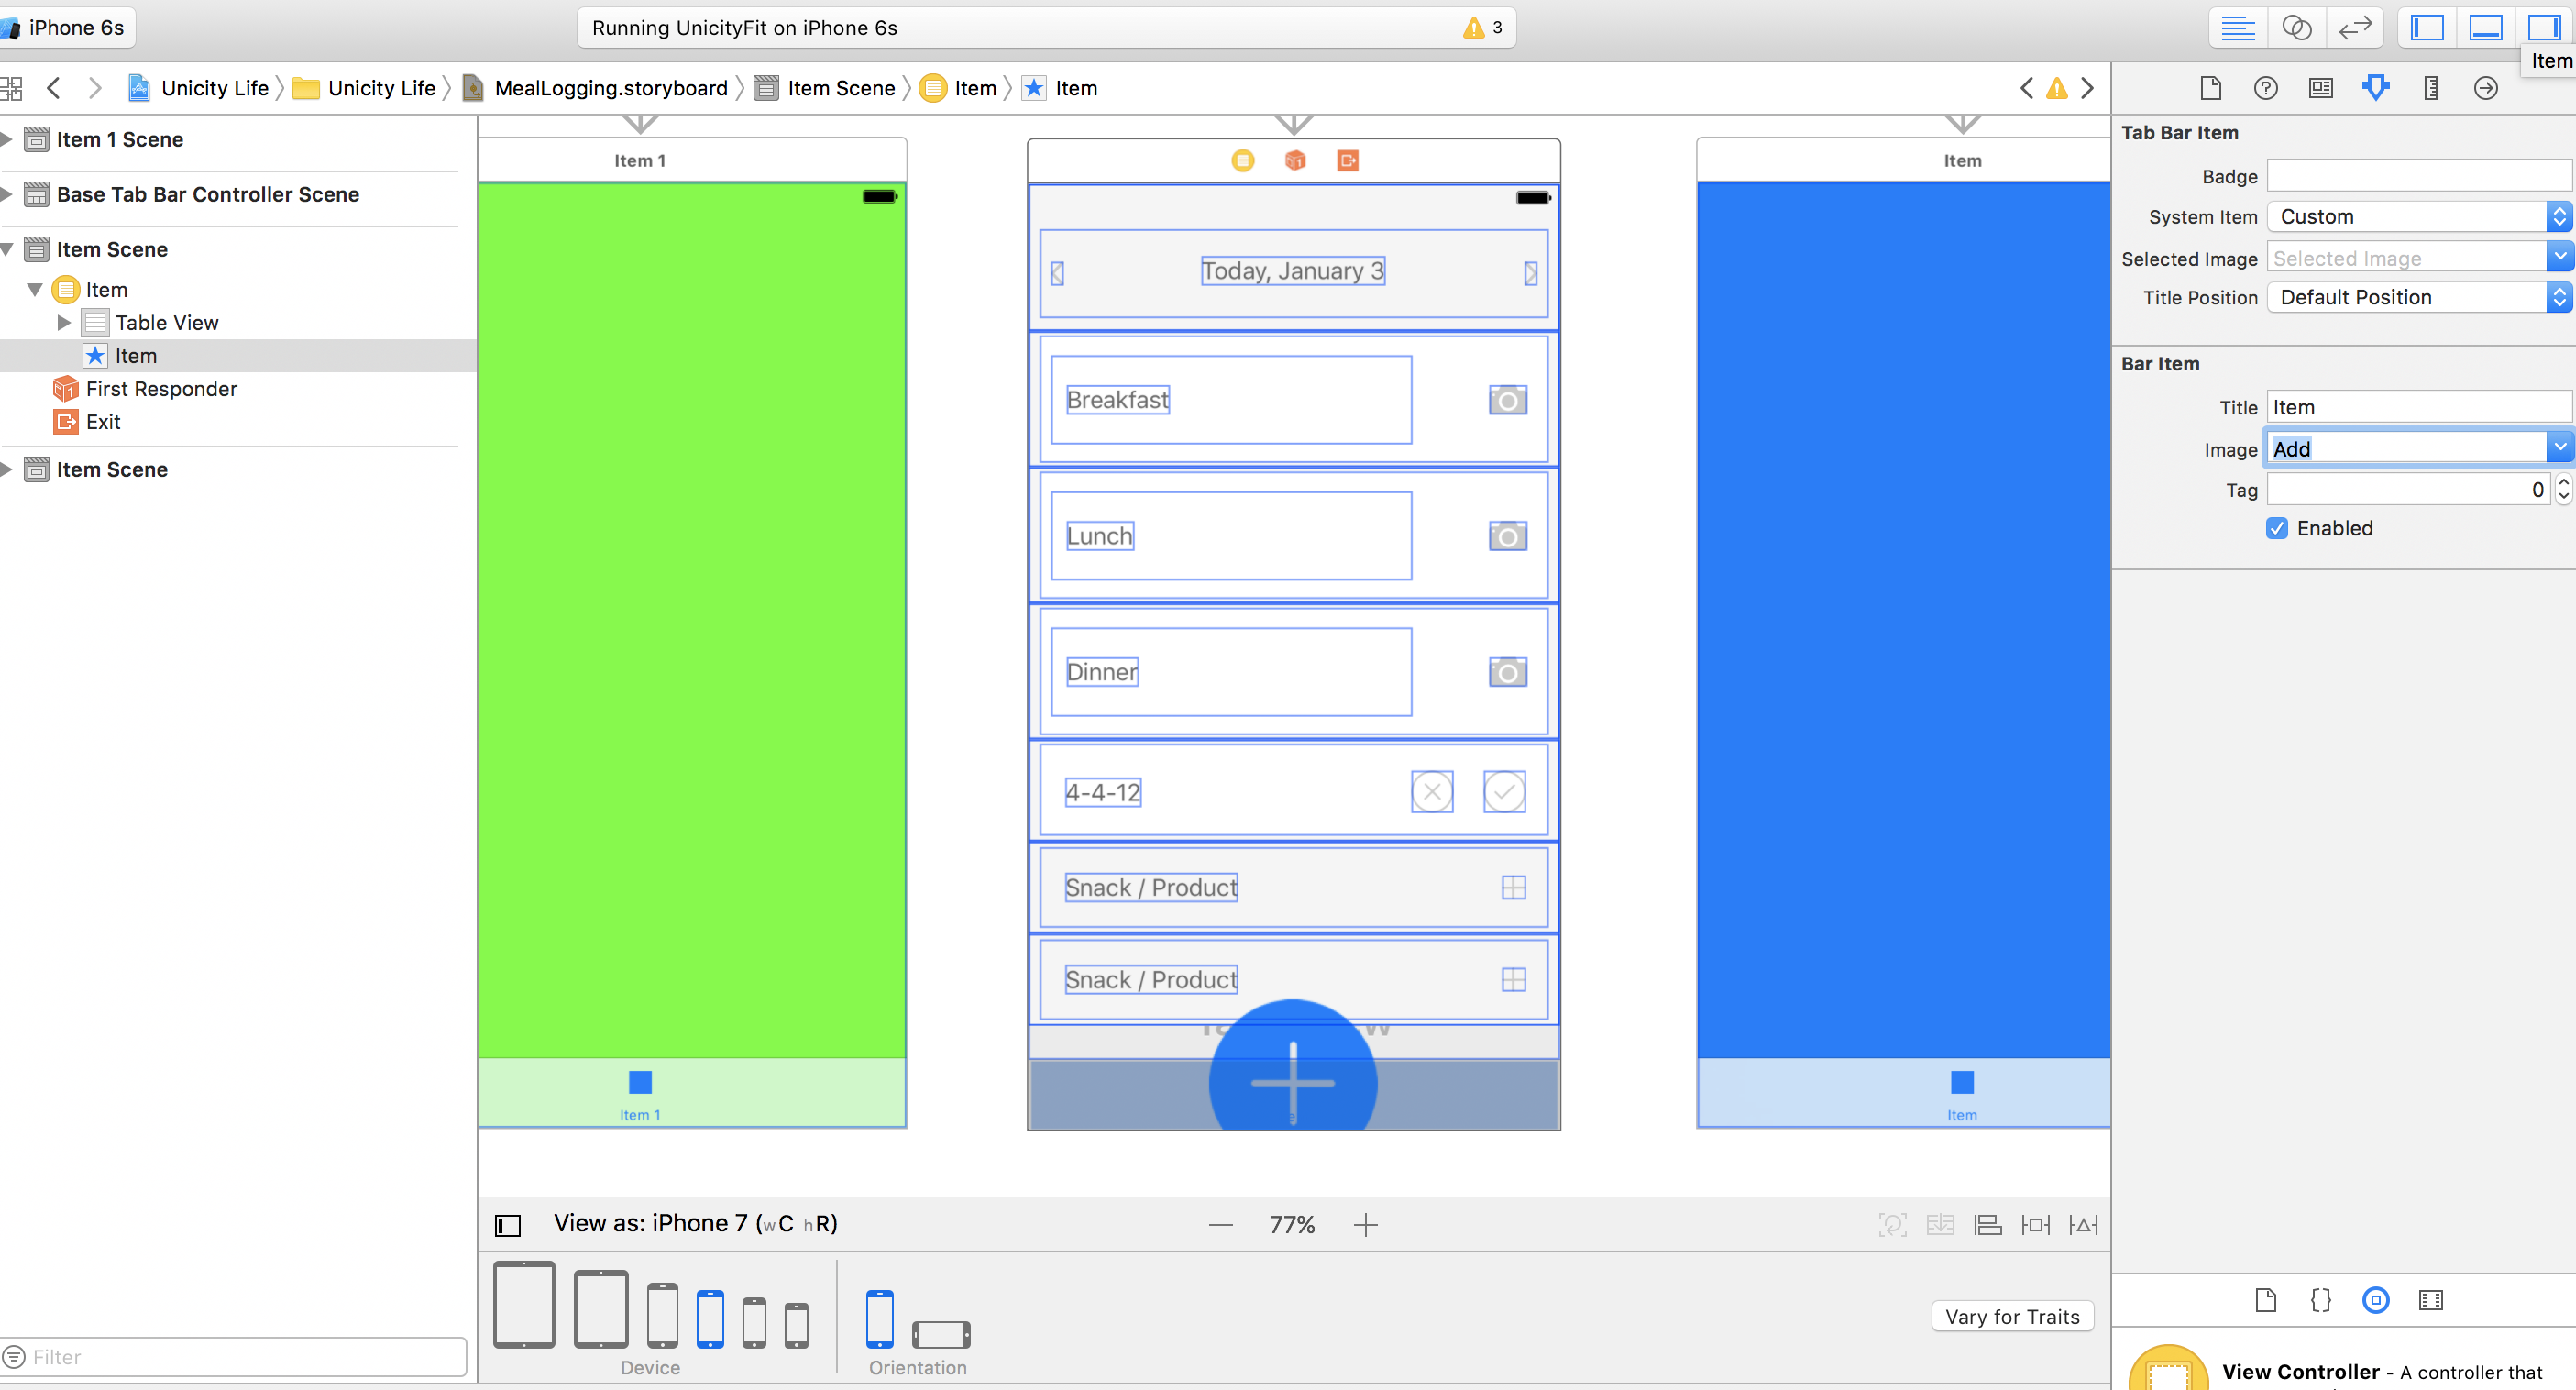2576x1390 pixels.
Task: Click the Unicity Life project breadcrumb
Action: pyautogui.click(x=214, y=88)
